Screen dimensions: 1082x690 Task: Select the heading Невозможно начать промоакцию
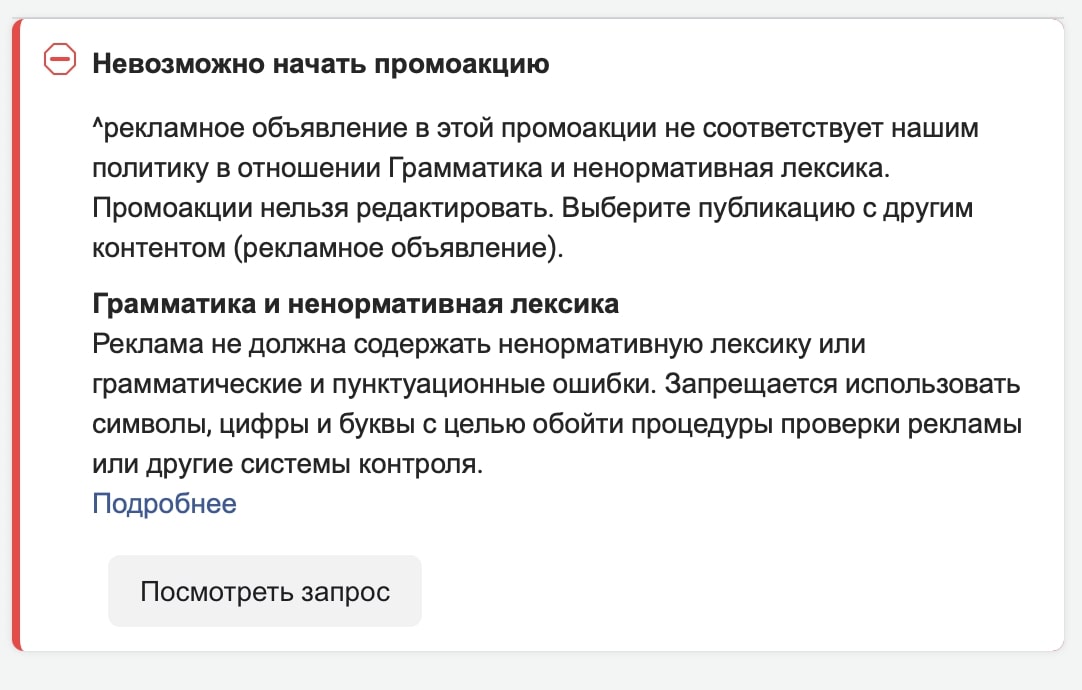320,62
